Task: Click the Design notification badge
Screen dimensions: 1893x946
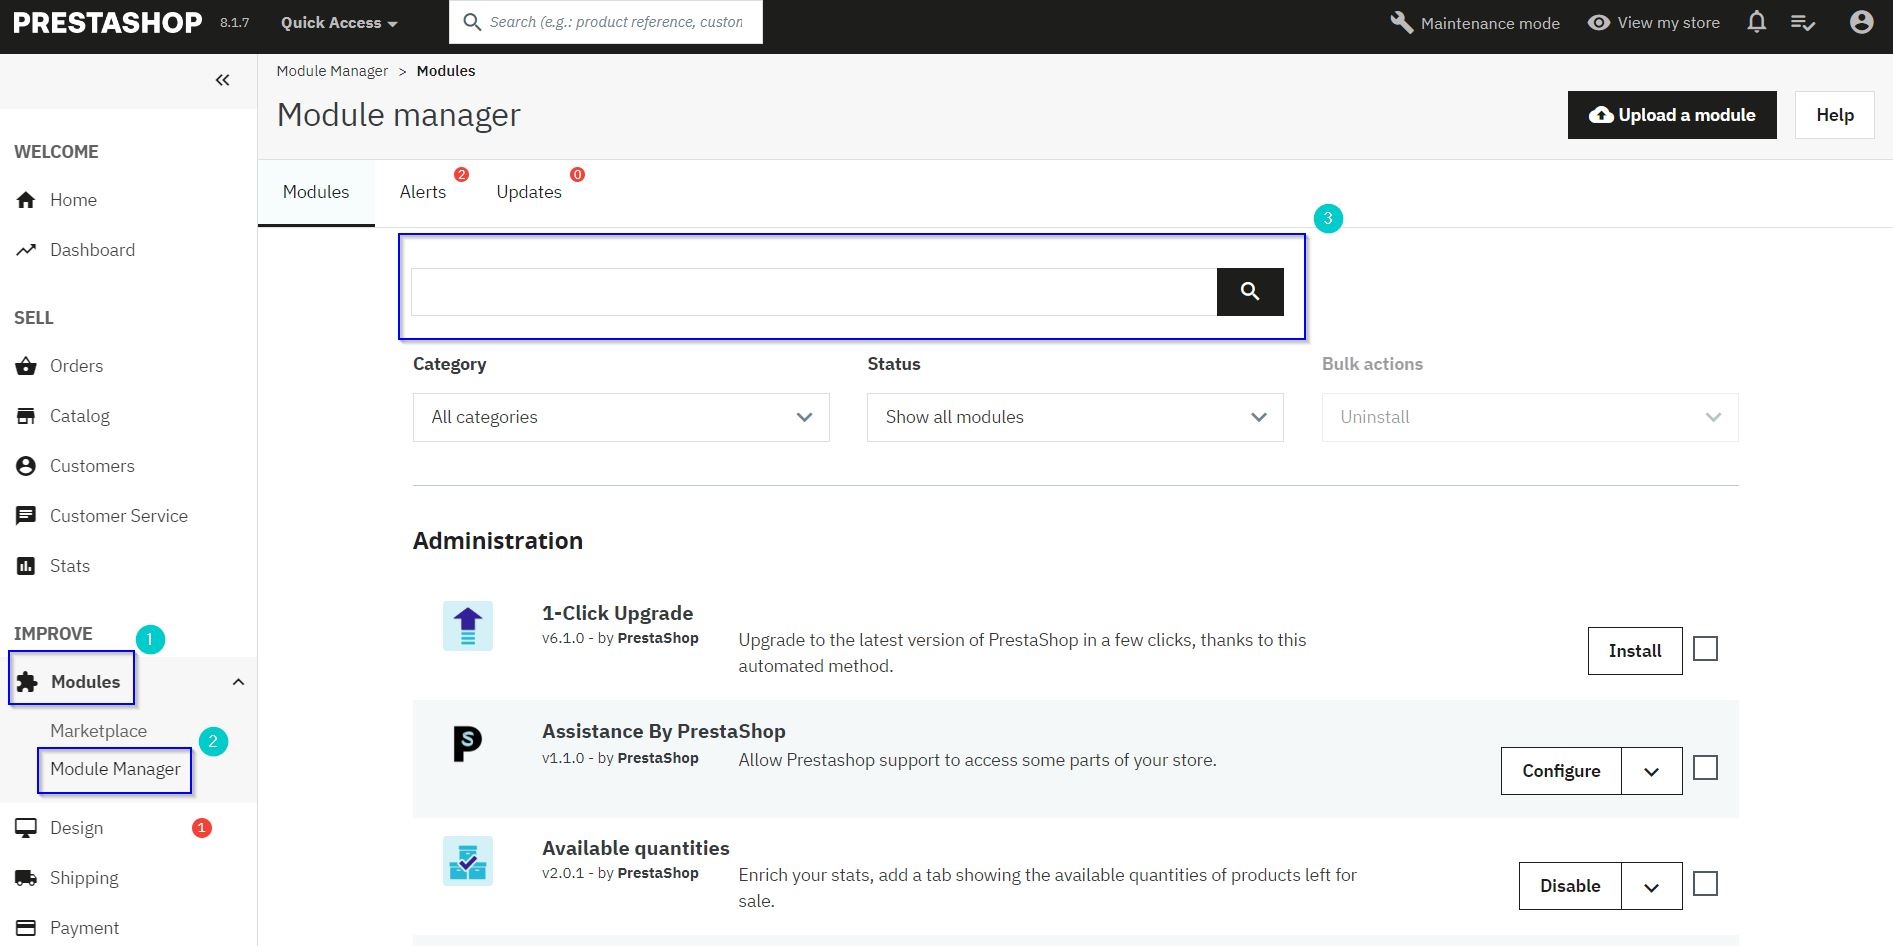Action: click(x=202, y=828)
